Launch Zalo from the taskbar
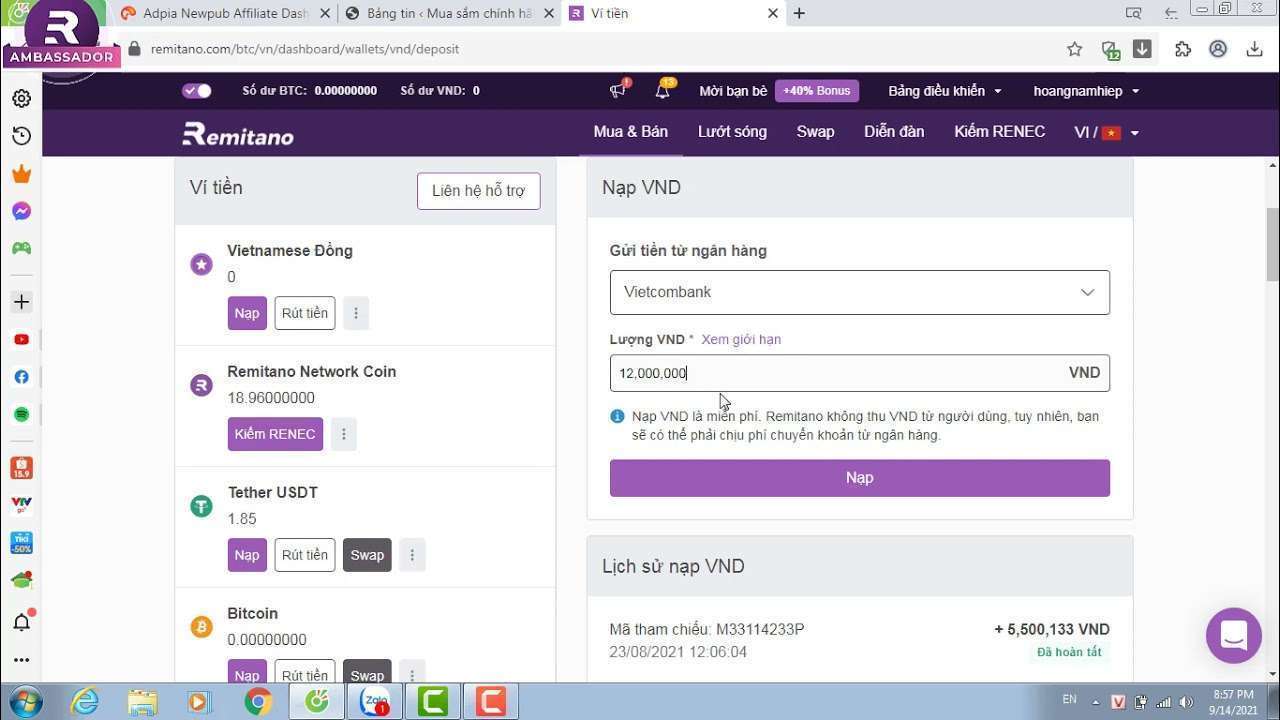Viewport: 1280px width, 720px height. click(374, 702)
